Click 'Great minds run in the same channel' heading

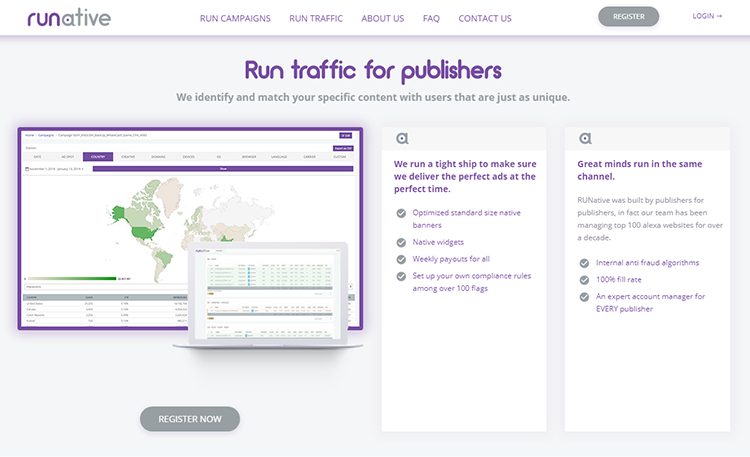[640, 170]
